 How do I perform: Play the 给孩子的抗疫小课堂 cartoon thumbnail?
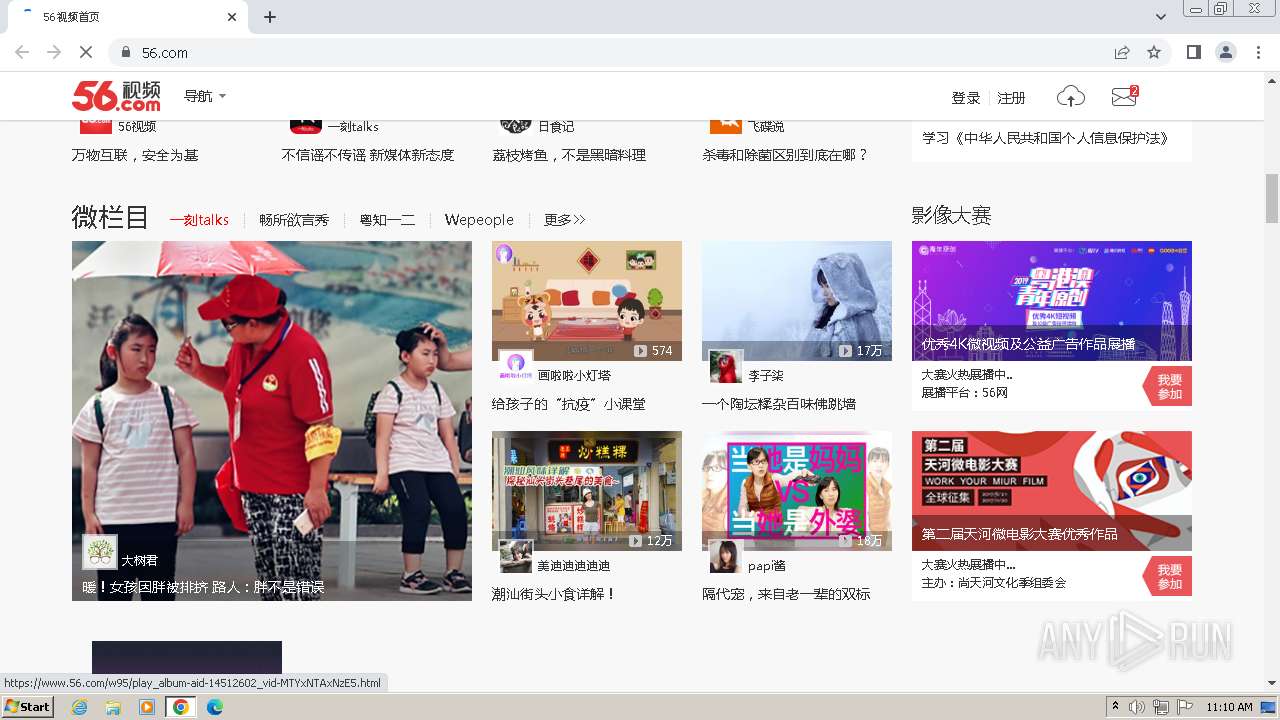(587, 301)
